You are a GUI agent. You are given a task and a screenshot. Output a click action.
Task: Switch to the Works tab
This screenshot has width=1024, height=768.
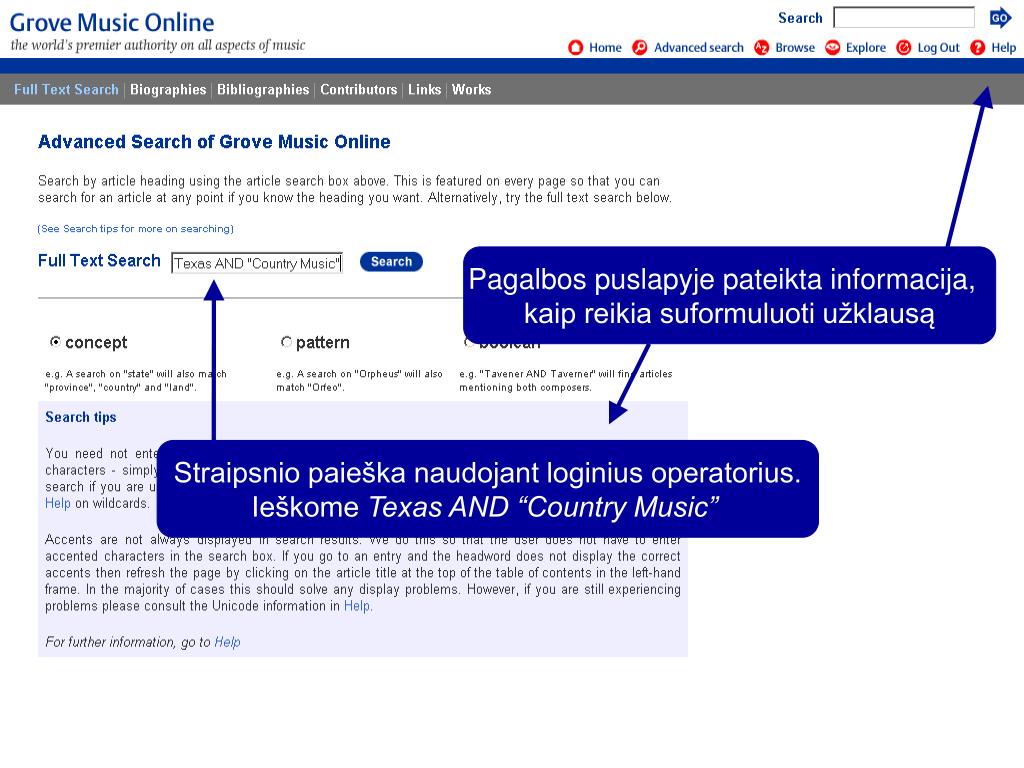pos(472,89)
